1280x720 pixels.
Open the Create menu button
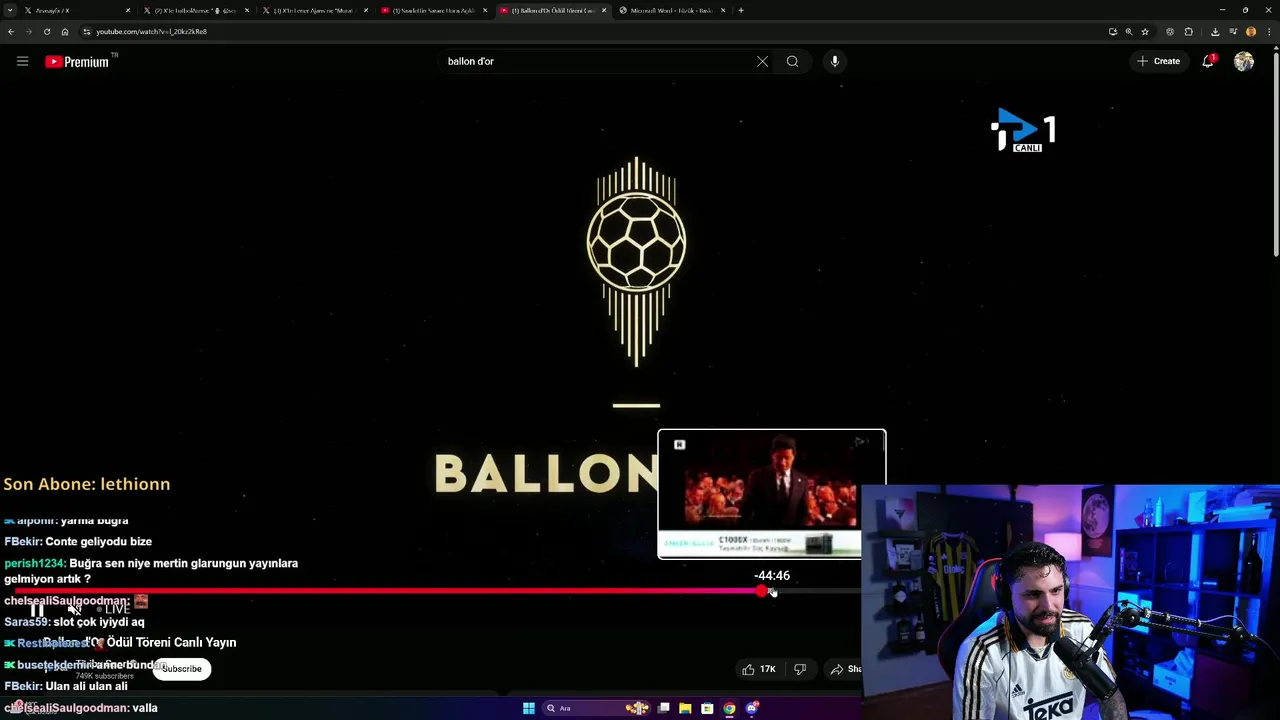1158,61
